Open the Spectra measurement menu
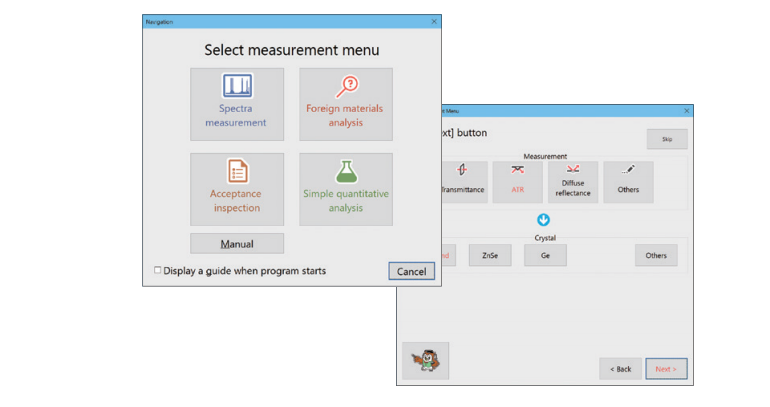The image size is (770, 407). (x=237, y=104)
